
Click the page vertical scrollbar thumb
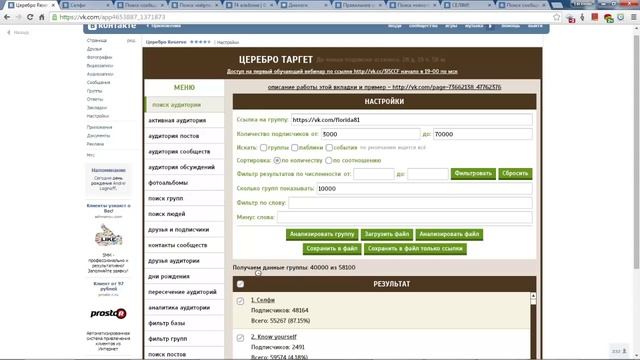(636, 151)
